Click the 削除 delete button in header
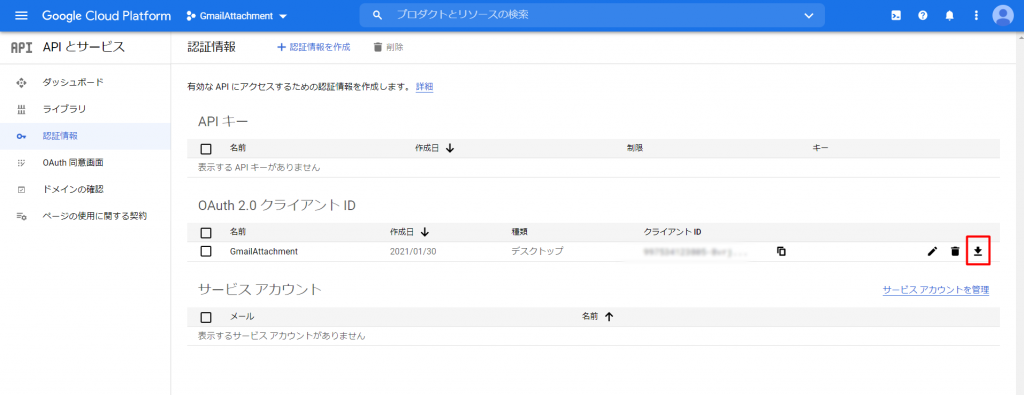Image resolution: width=1024 pixels, height=395 pixels. click(388, 47)
